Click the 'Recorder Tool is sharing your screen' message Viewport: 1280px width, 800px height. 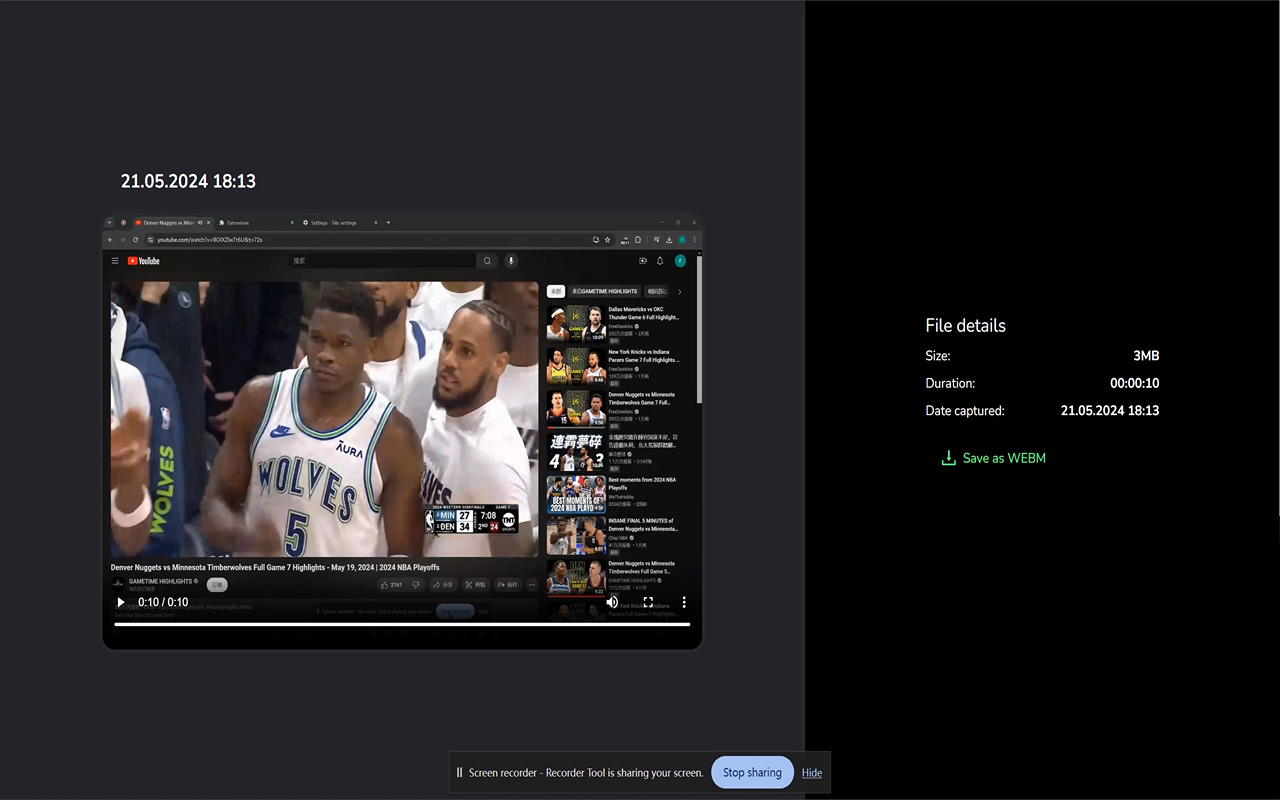(586, 772)
